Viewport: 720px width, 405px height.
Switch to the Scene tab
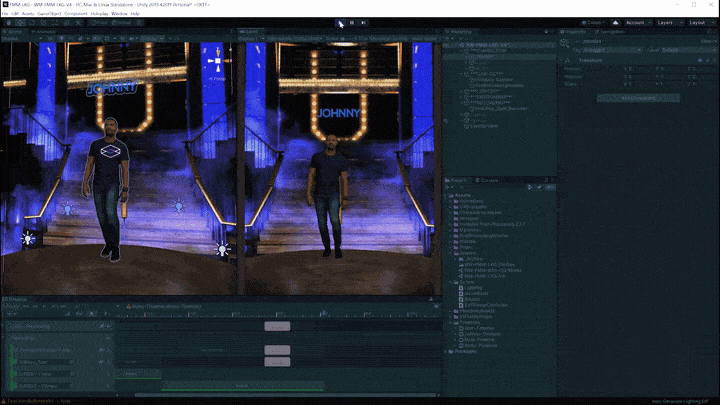pyautogui.click(x=14, y=32)
